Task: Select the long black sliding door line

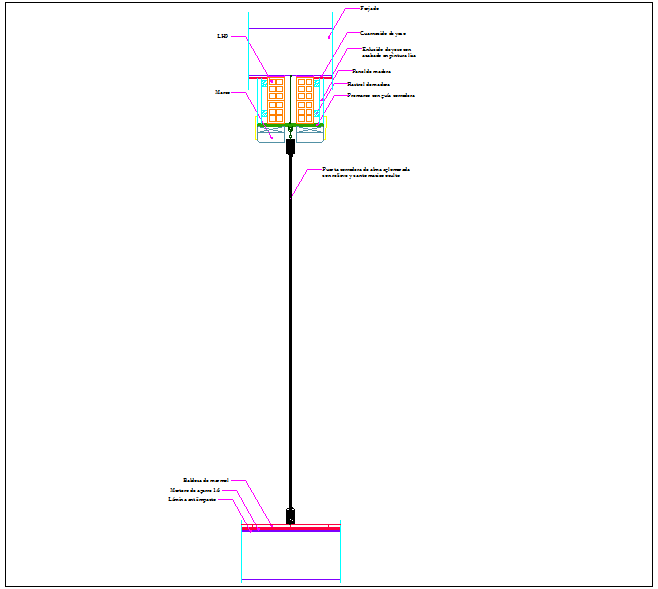Action: [290, 330]
